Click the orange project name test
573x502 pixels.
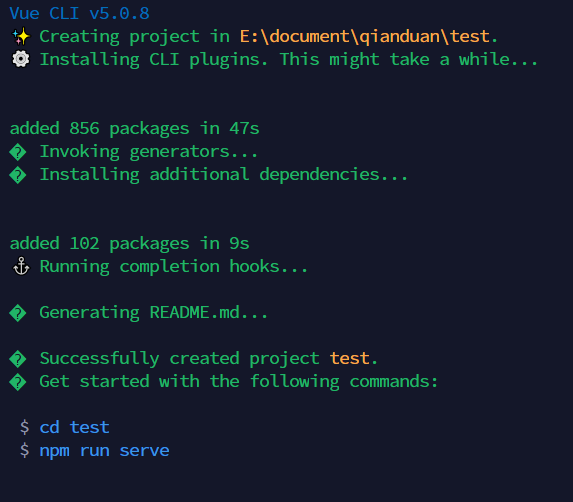coord(350,358)
